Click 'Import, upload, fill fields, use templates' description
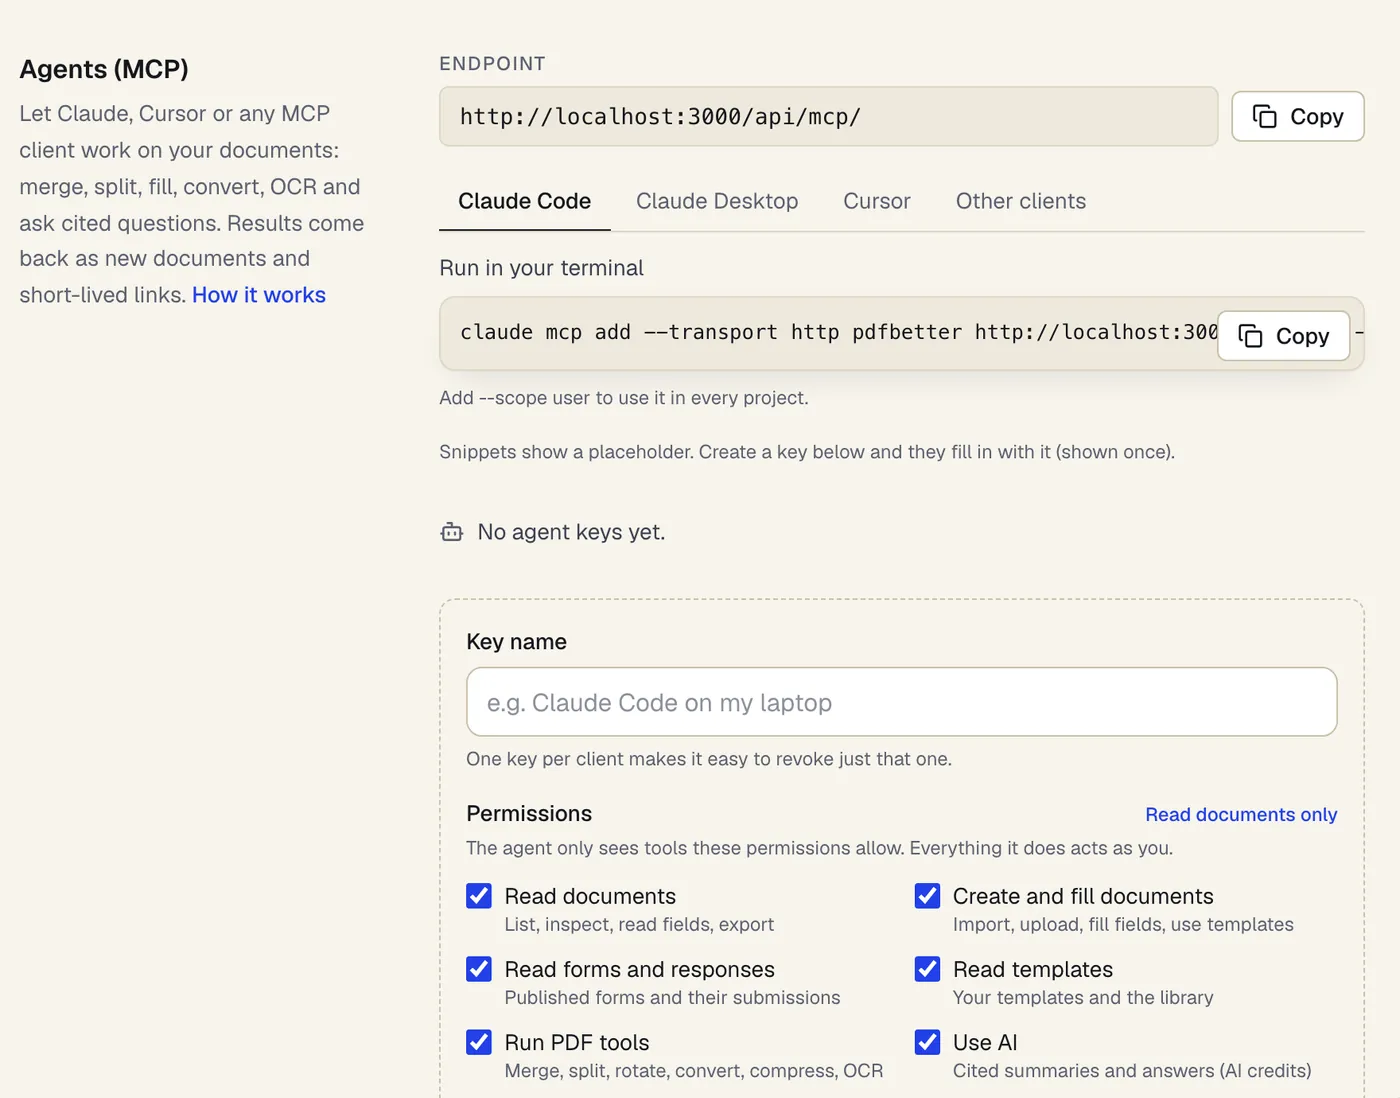 click(1123, 925)
